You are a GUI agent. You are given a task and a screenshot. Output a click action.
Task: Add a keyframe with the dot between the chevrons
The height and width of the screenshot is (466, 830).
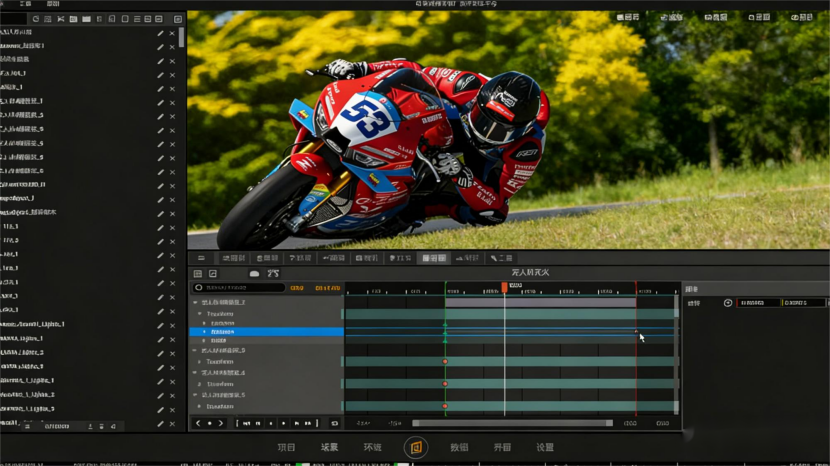coord(210,423)
